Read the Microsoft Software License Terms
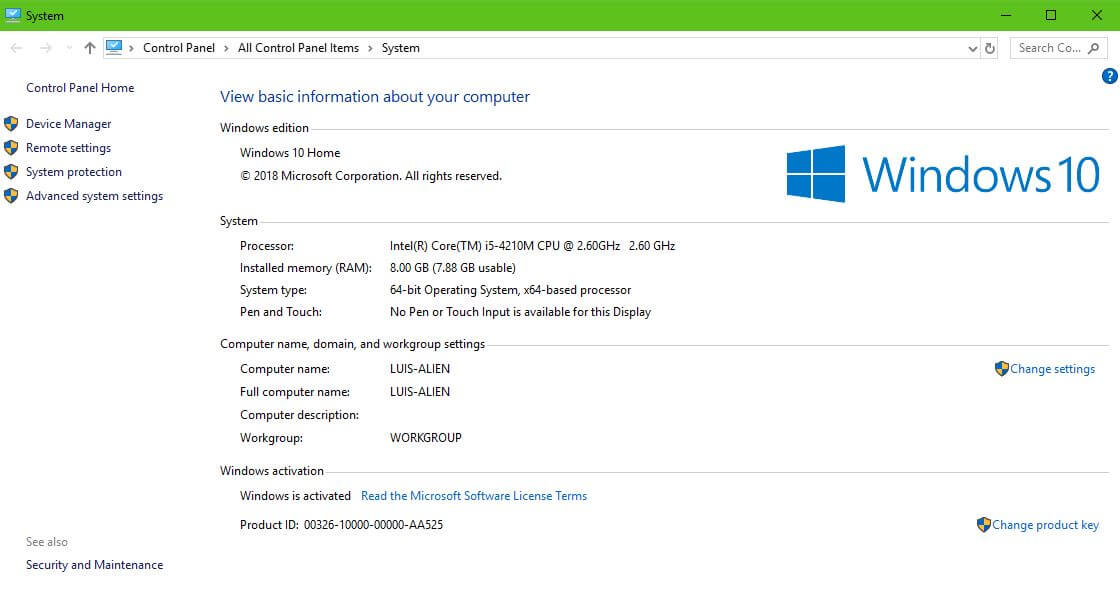1120x592 pixels. 474,496
